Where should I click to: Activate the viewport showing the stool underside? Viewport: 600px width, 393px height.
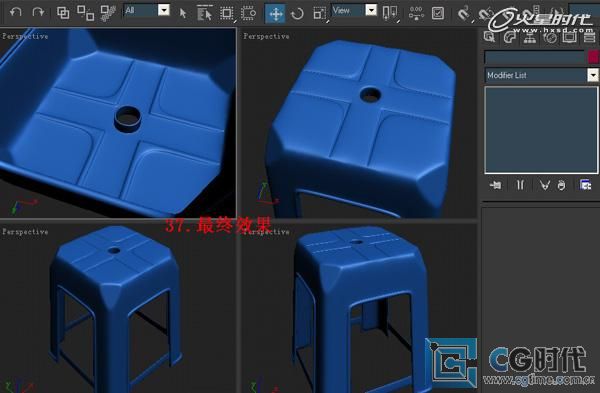click(118, 122)
